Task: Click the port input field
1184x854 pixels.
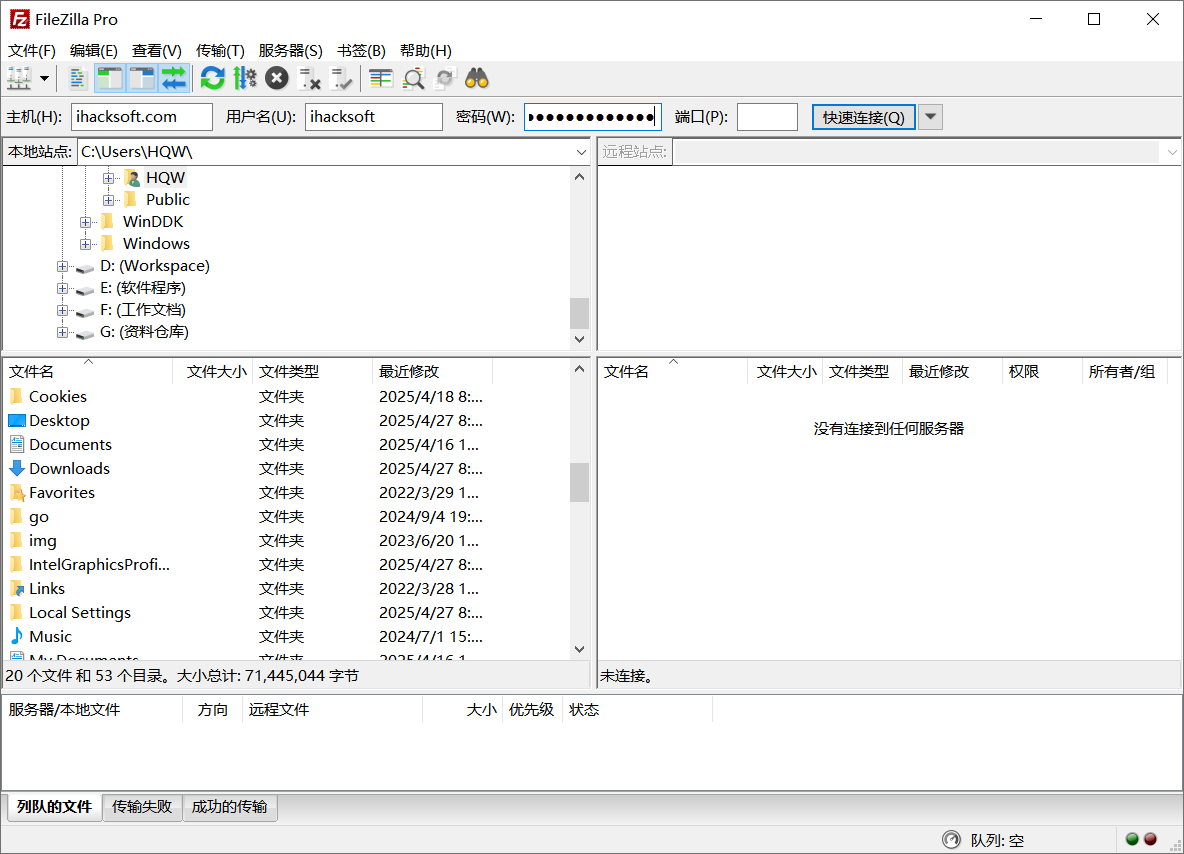Action: (x=767, y=117)
